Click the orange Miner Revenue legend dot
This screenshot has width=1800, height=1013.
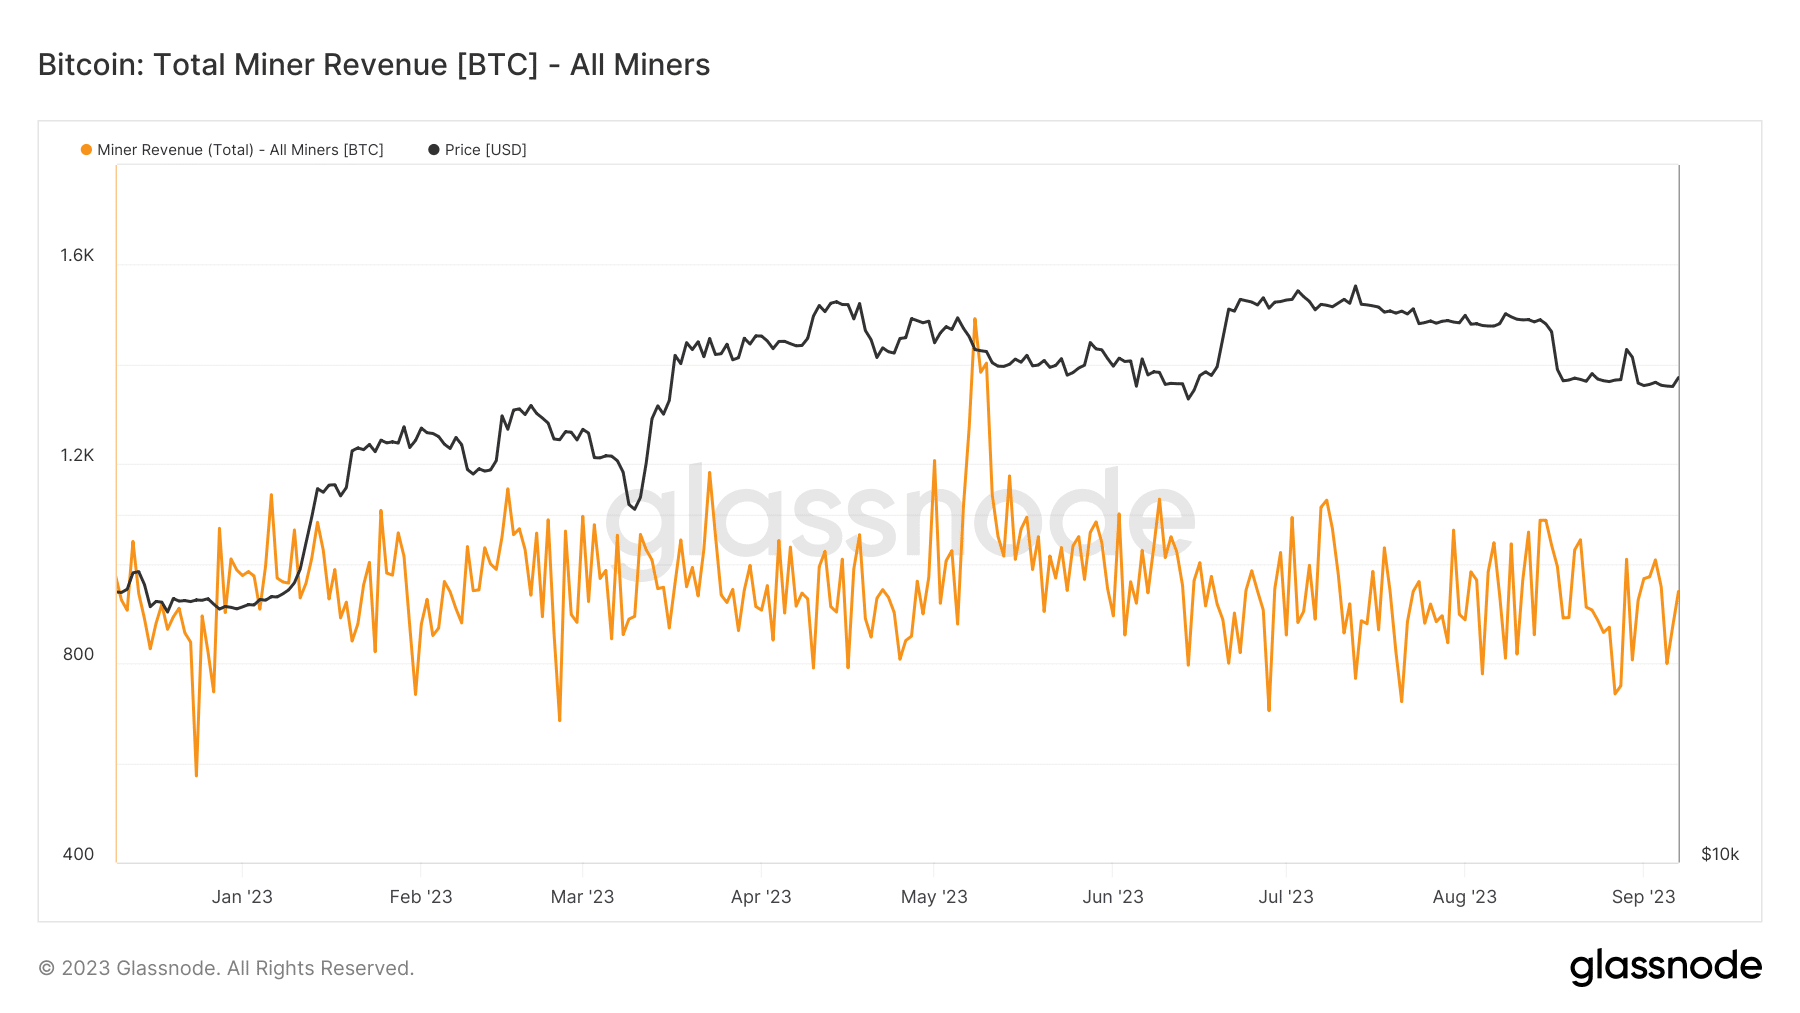(x=86, y=150)
